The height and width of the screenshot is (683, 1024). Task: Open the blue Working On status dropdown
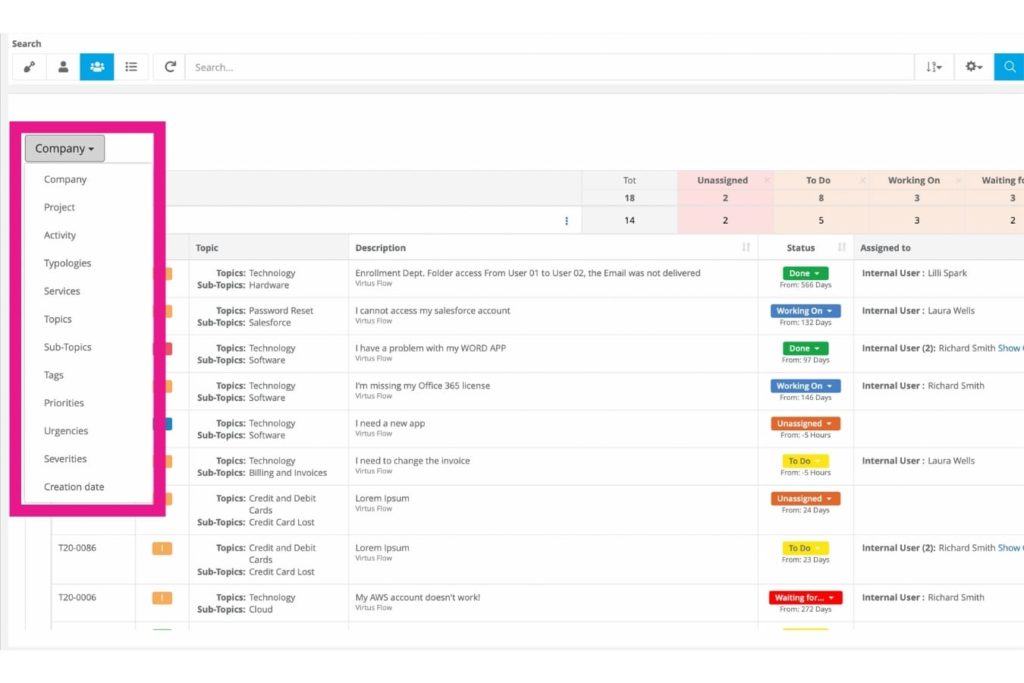point(805,310)
